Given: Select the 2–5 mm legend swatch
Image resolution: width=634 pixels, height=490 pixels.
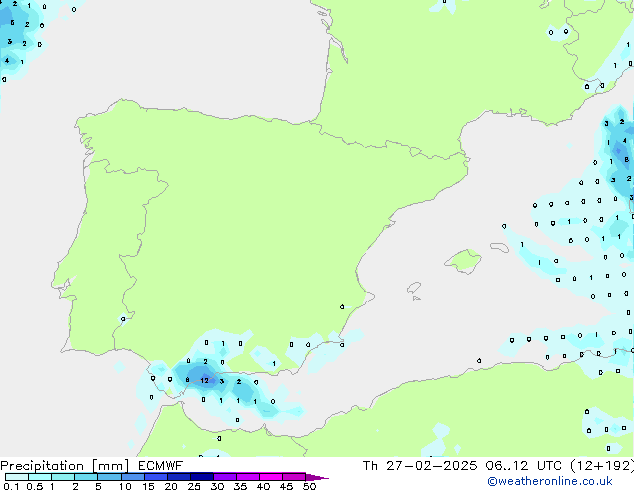Looking at the screenshot, I should [x=86, y=477].
